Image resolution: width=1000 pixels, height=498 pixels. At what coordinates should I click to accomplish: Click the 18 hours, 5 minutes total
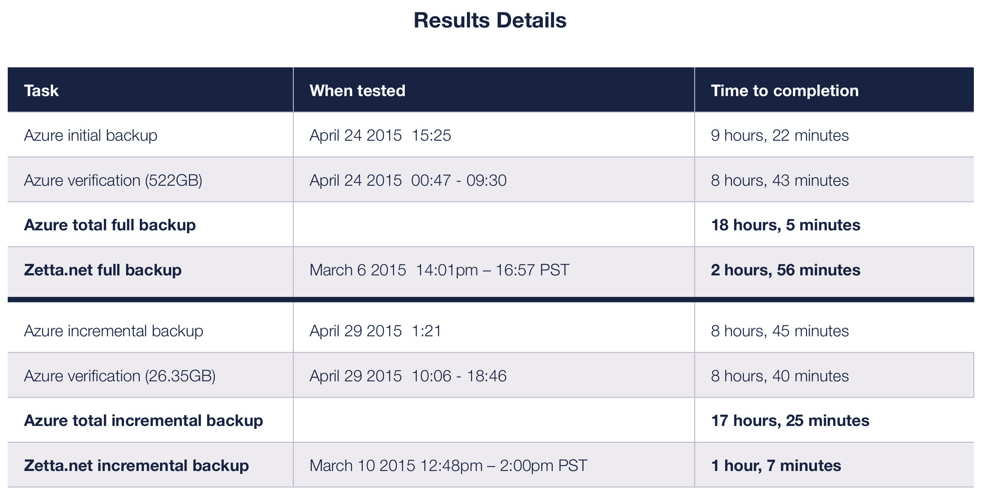[x=786, y=225]
